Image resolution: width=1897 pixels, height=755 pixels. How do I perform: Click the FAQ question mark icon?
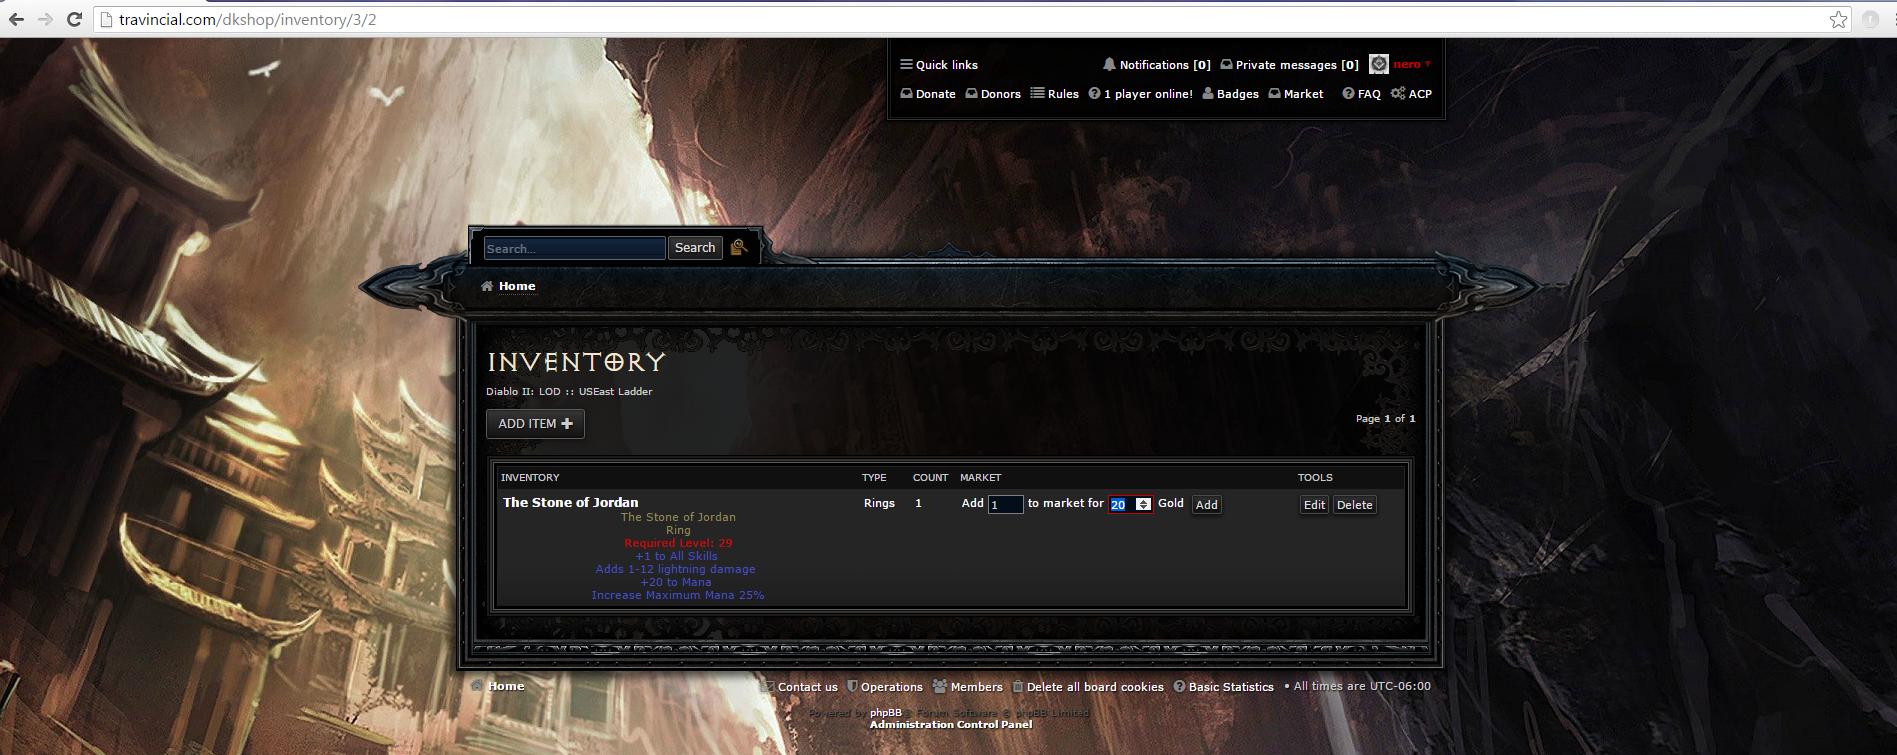(1348, 94)
